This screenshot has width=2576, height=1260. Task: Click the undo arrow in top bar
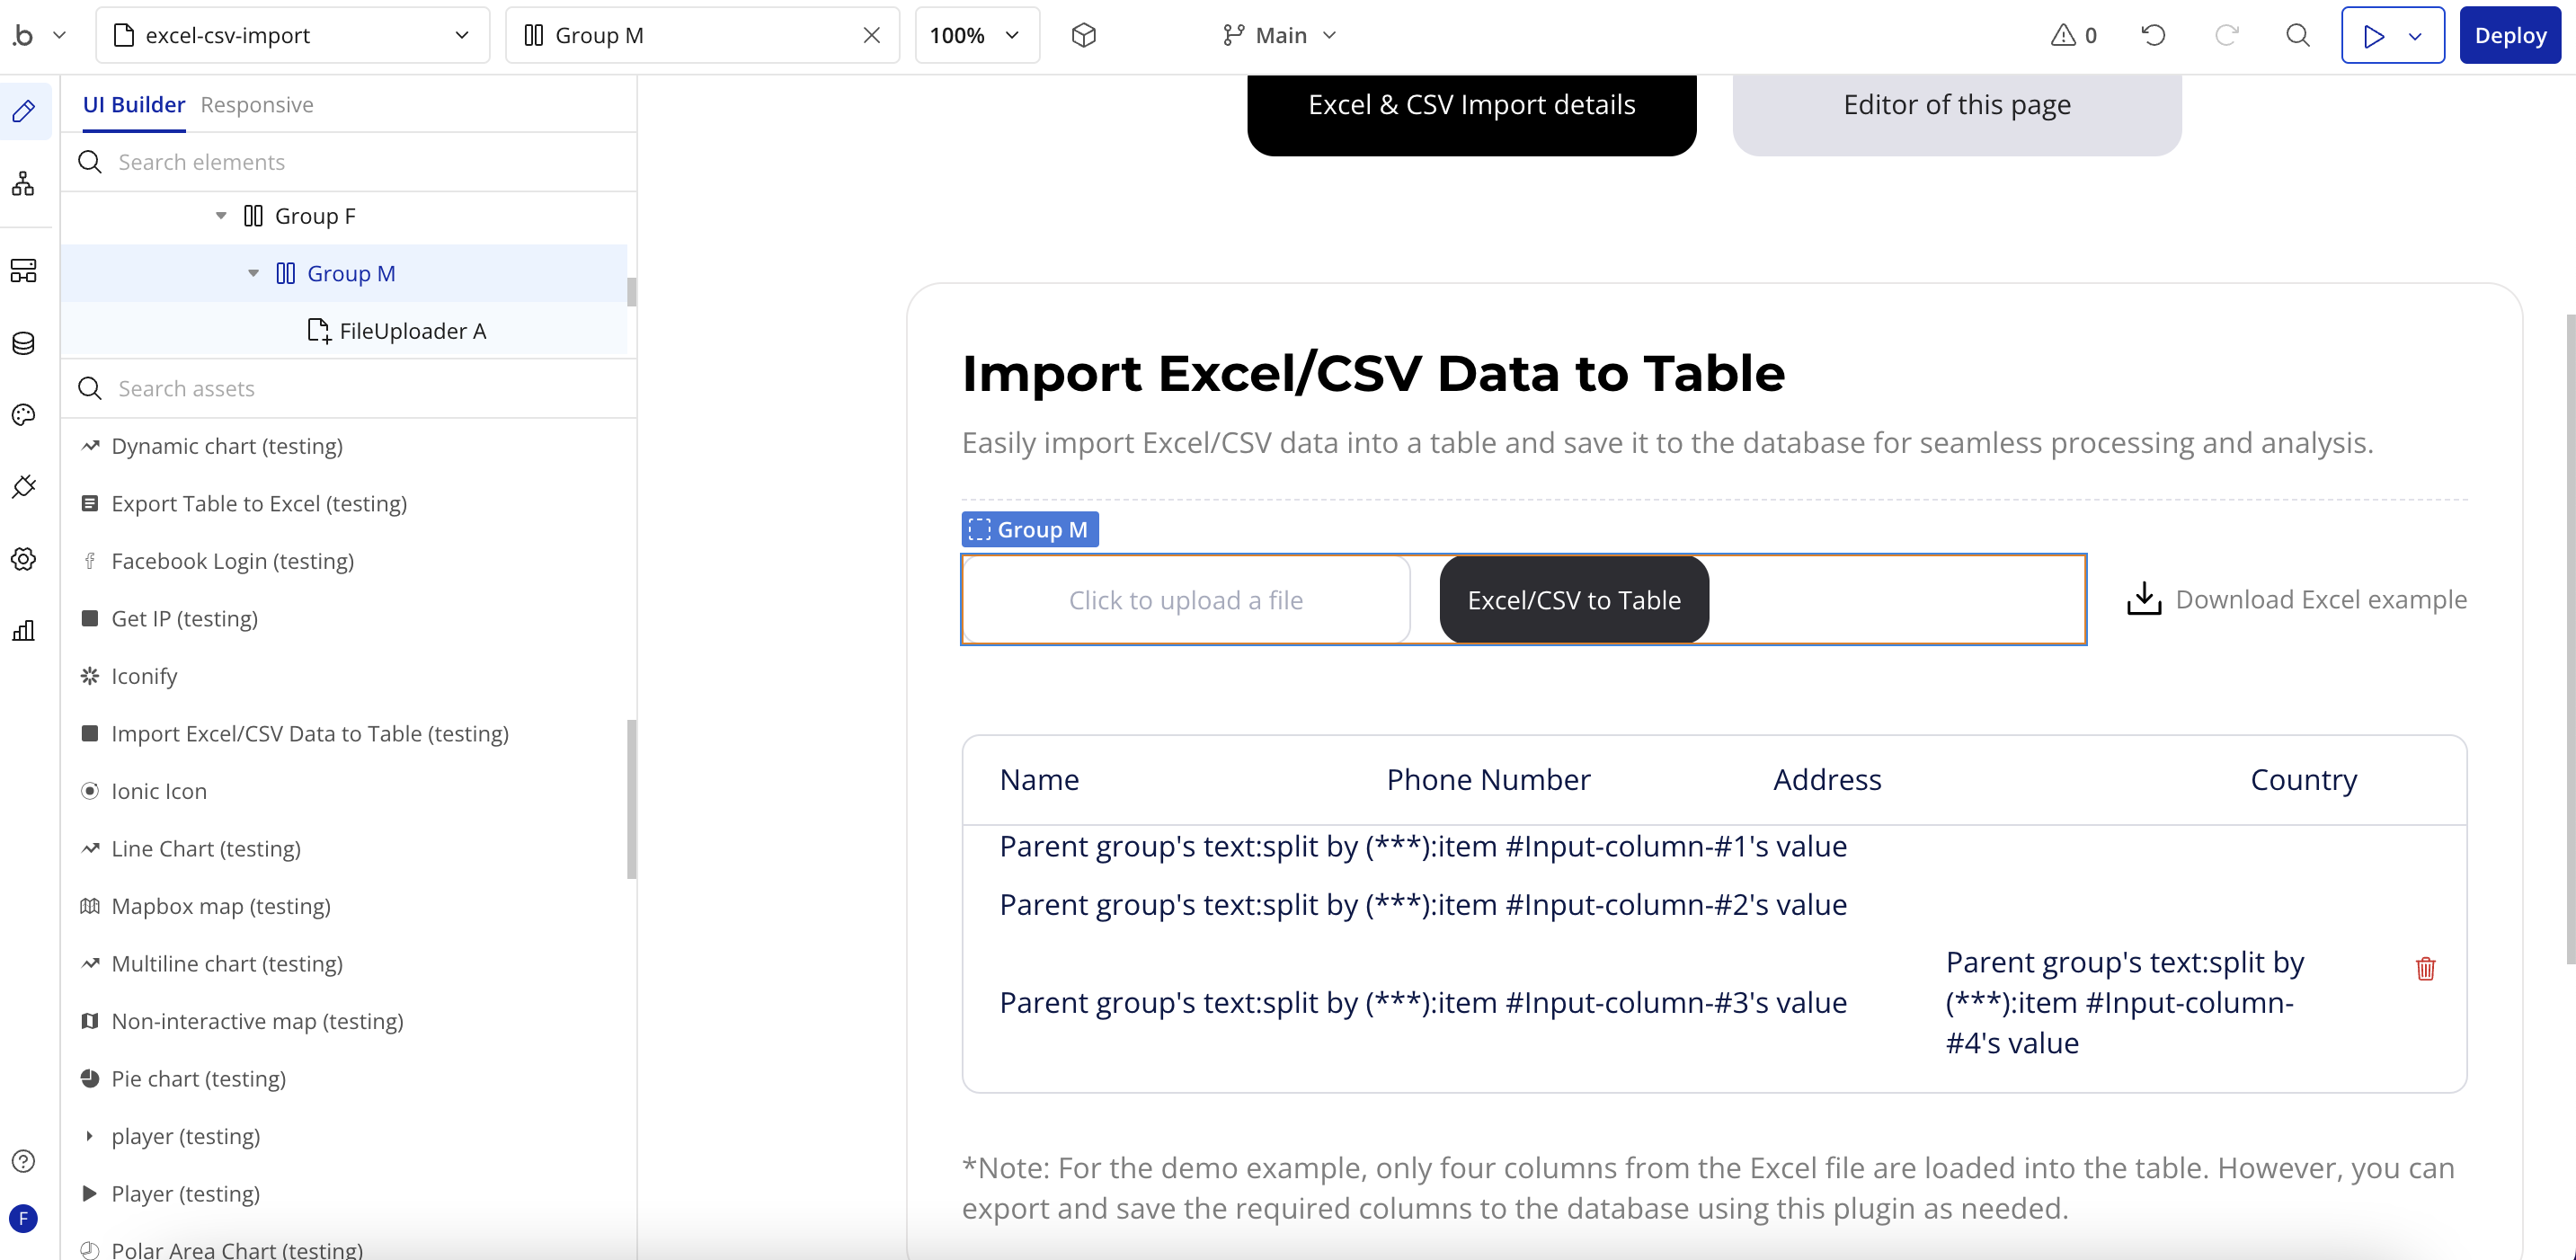click(2153, 36)
